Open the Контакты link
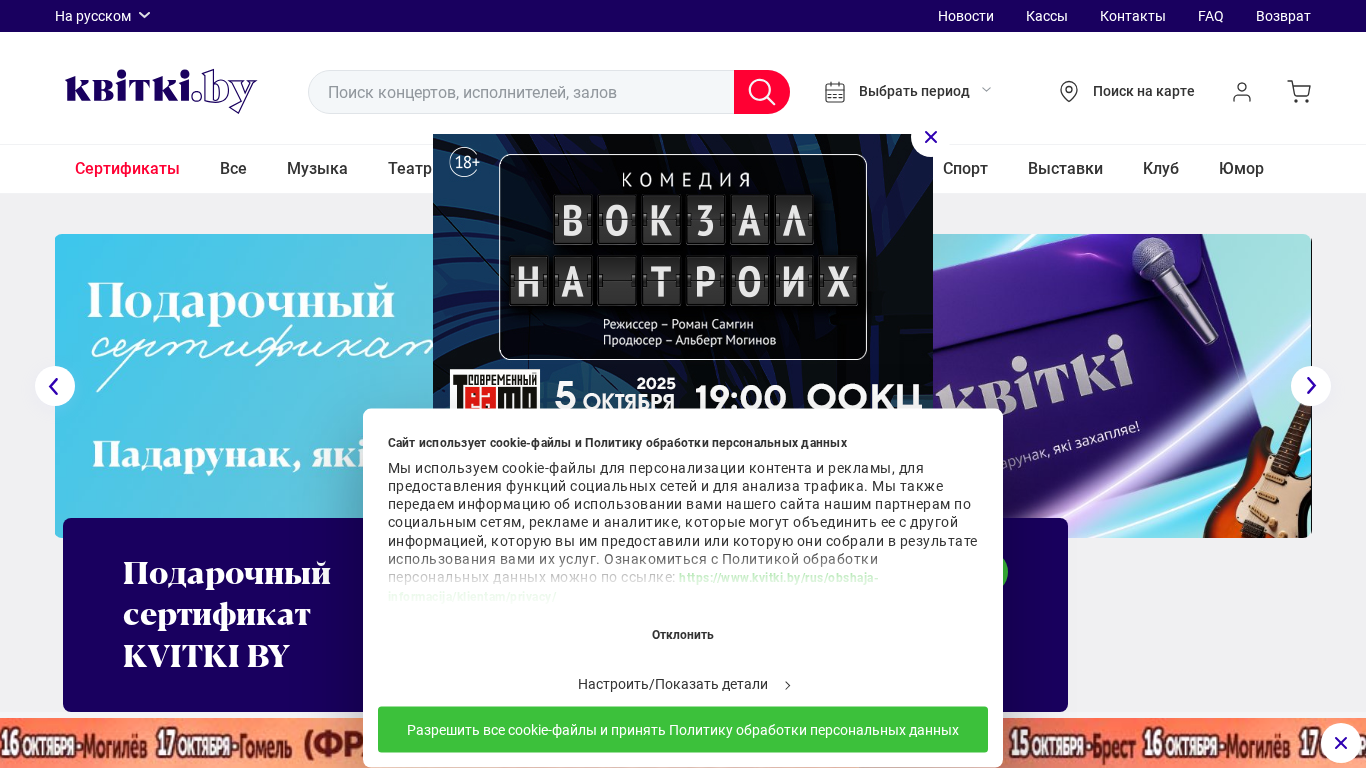This screenshot has height=768, width=1366. point(1133,16)
